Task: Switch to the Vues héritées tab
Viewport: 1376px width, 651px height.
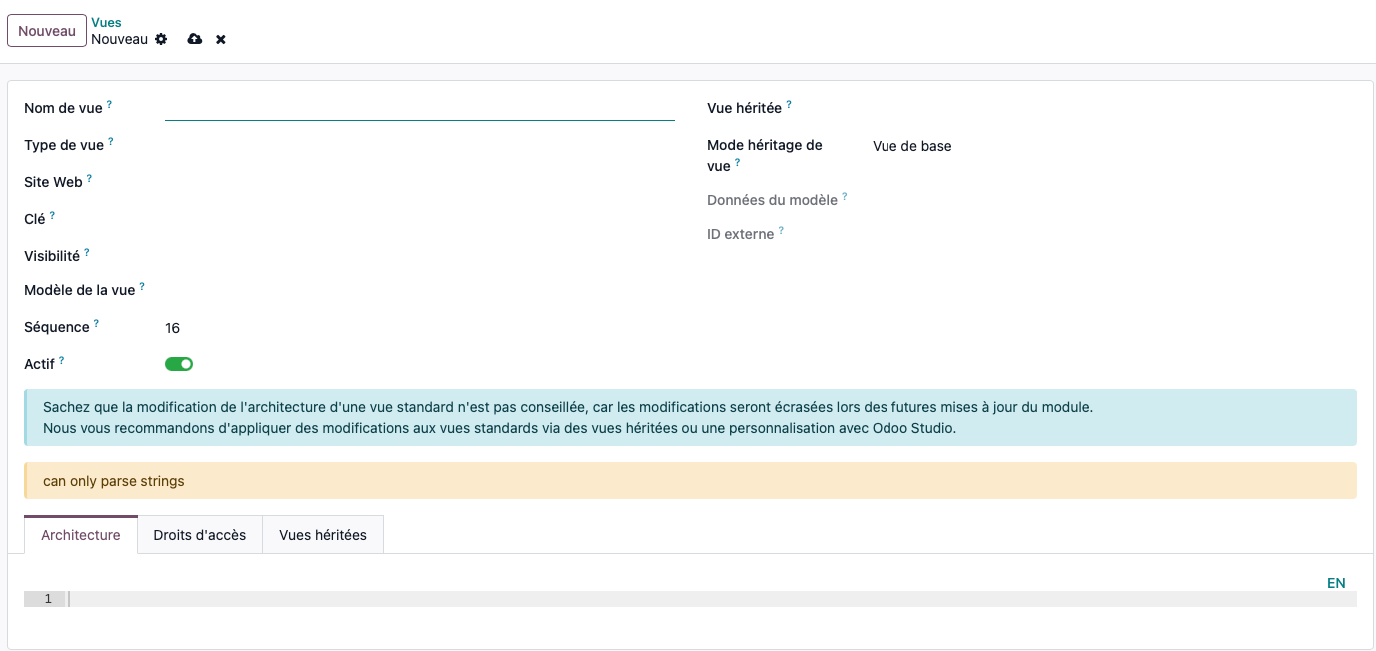Action: pos(323,535)
